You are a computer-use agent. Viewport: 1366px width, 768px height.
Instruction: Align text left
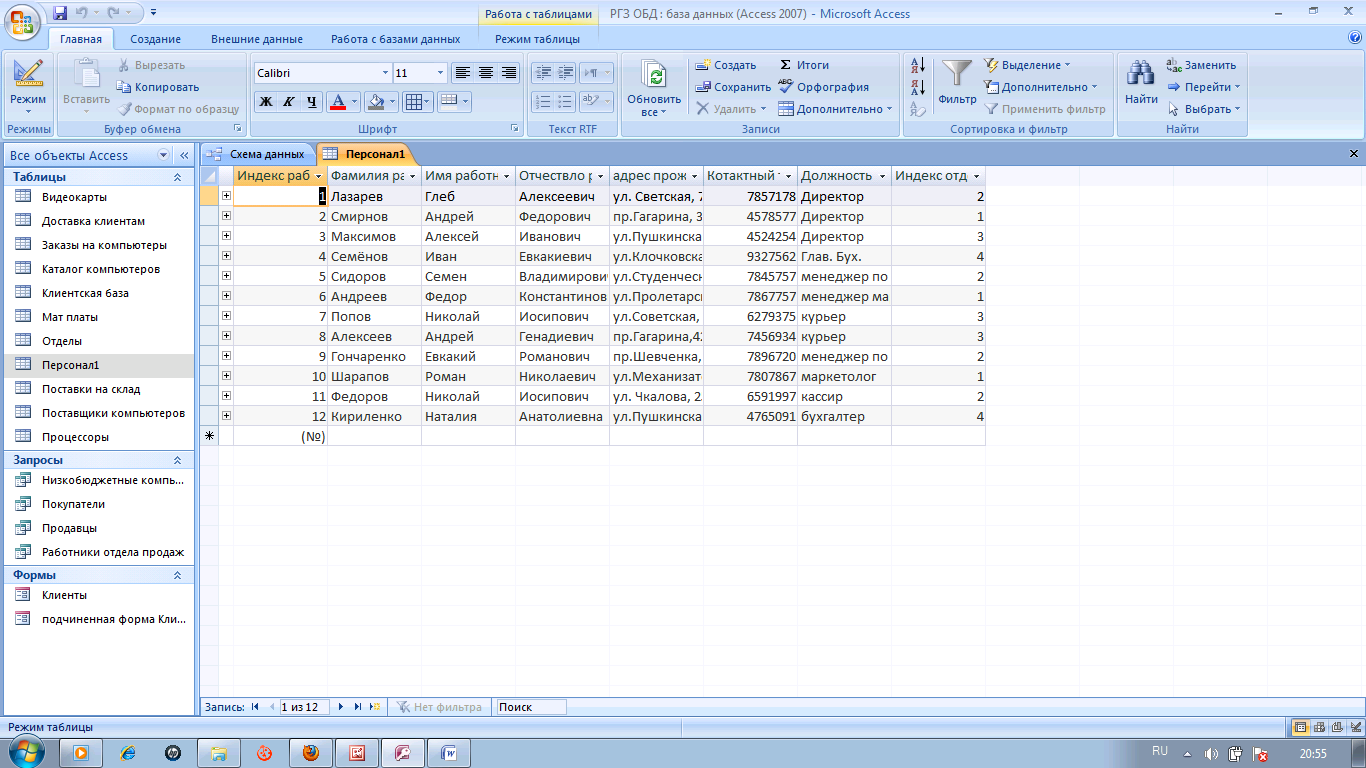[x=462, y=72]
